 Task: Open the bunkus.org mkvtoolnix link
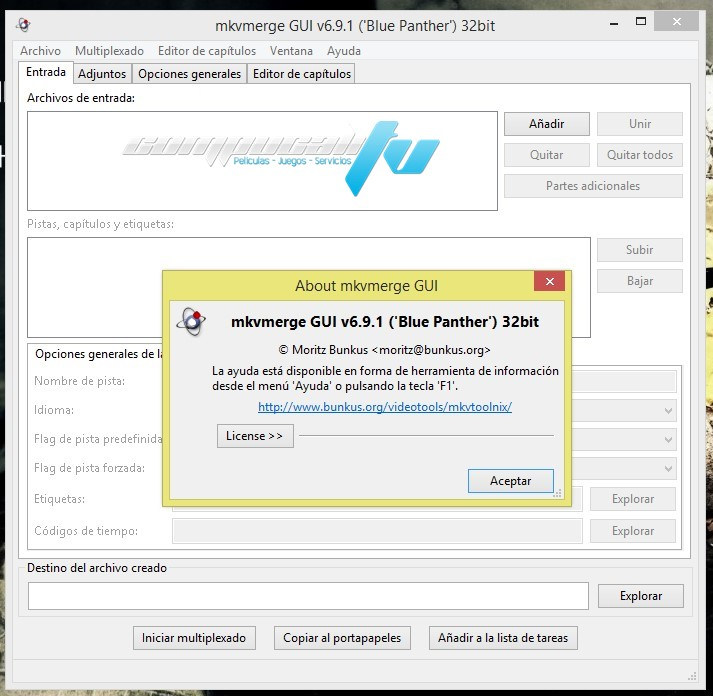385,406
